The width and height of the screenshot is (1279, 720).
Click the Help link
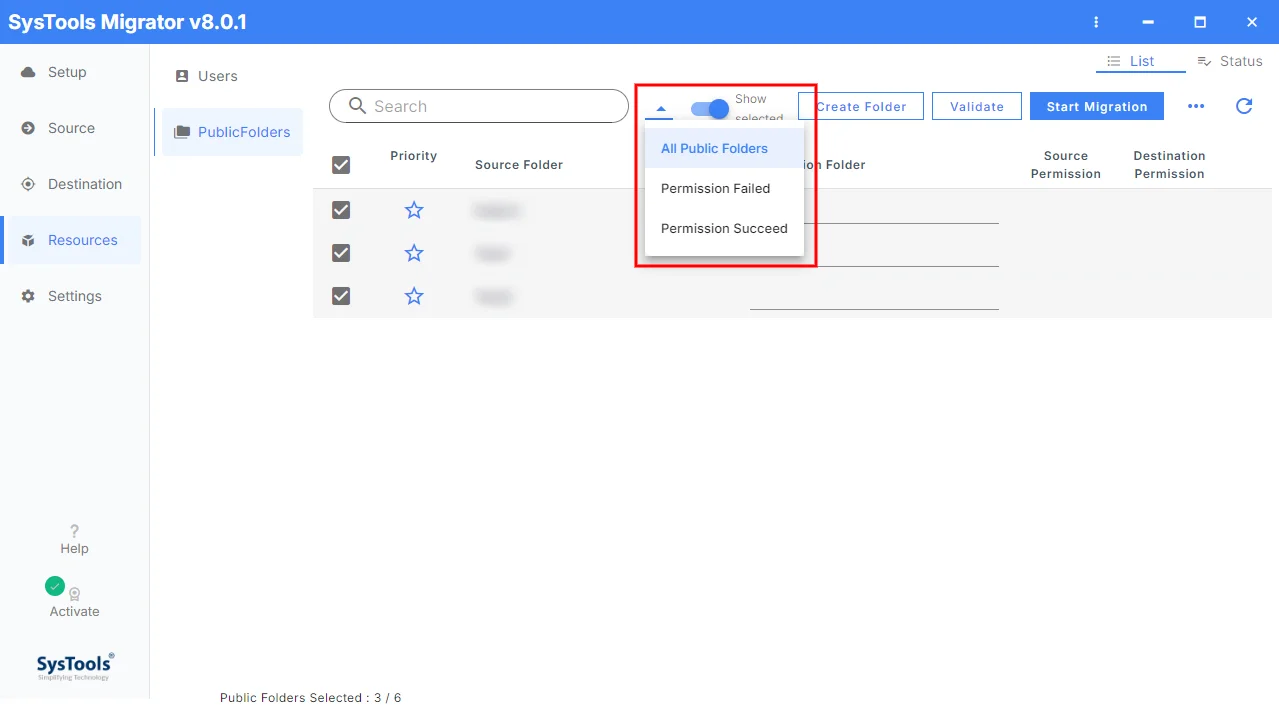(x=74, y=548)
